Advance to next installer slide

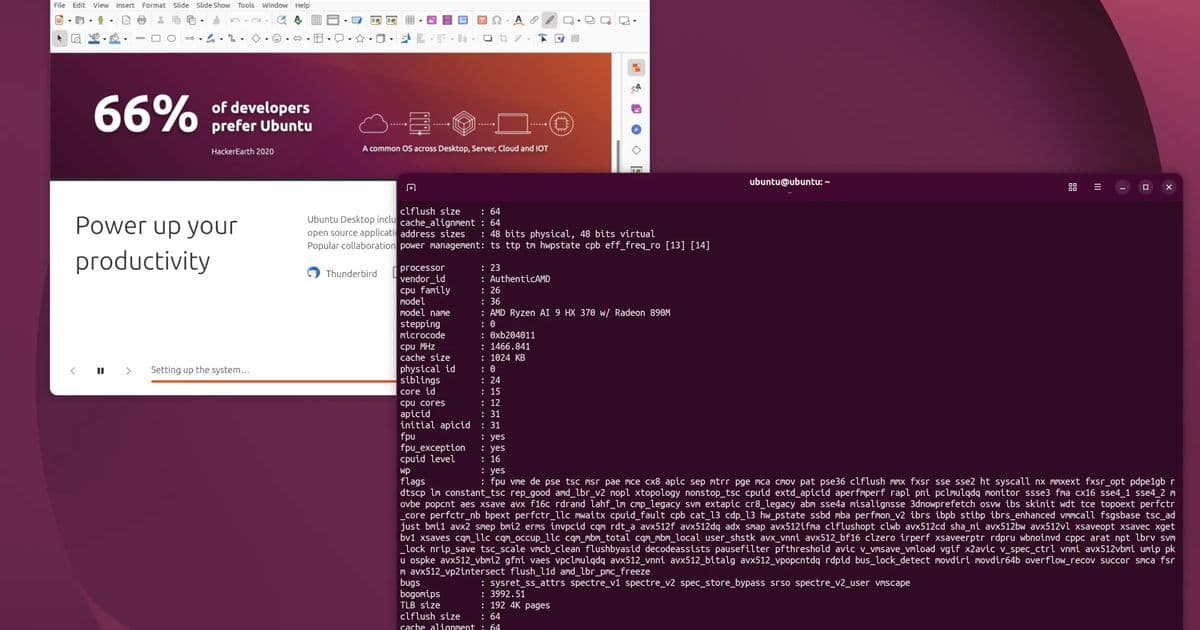[128, 370]
